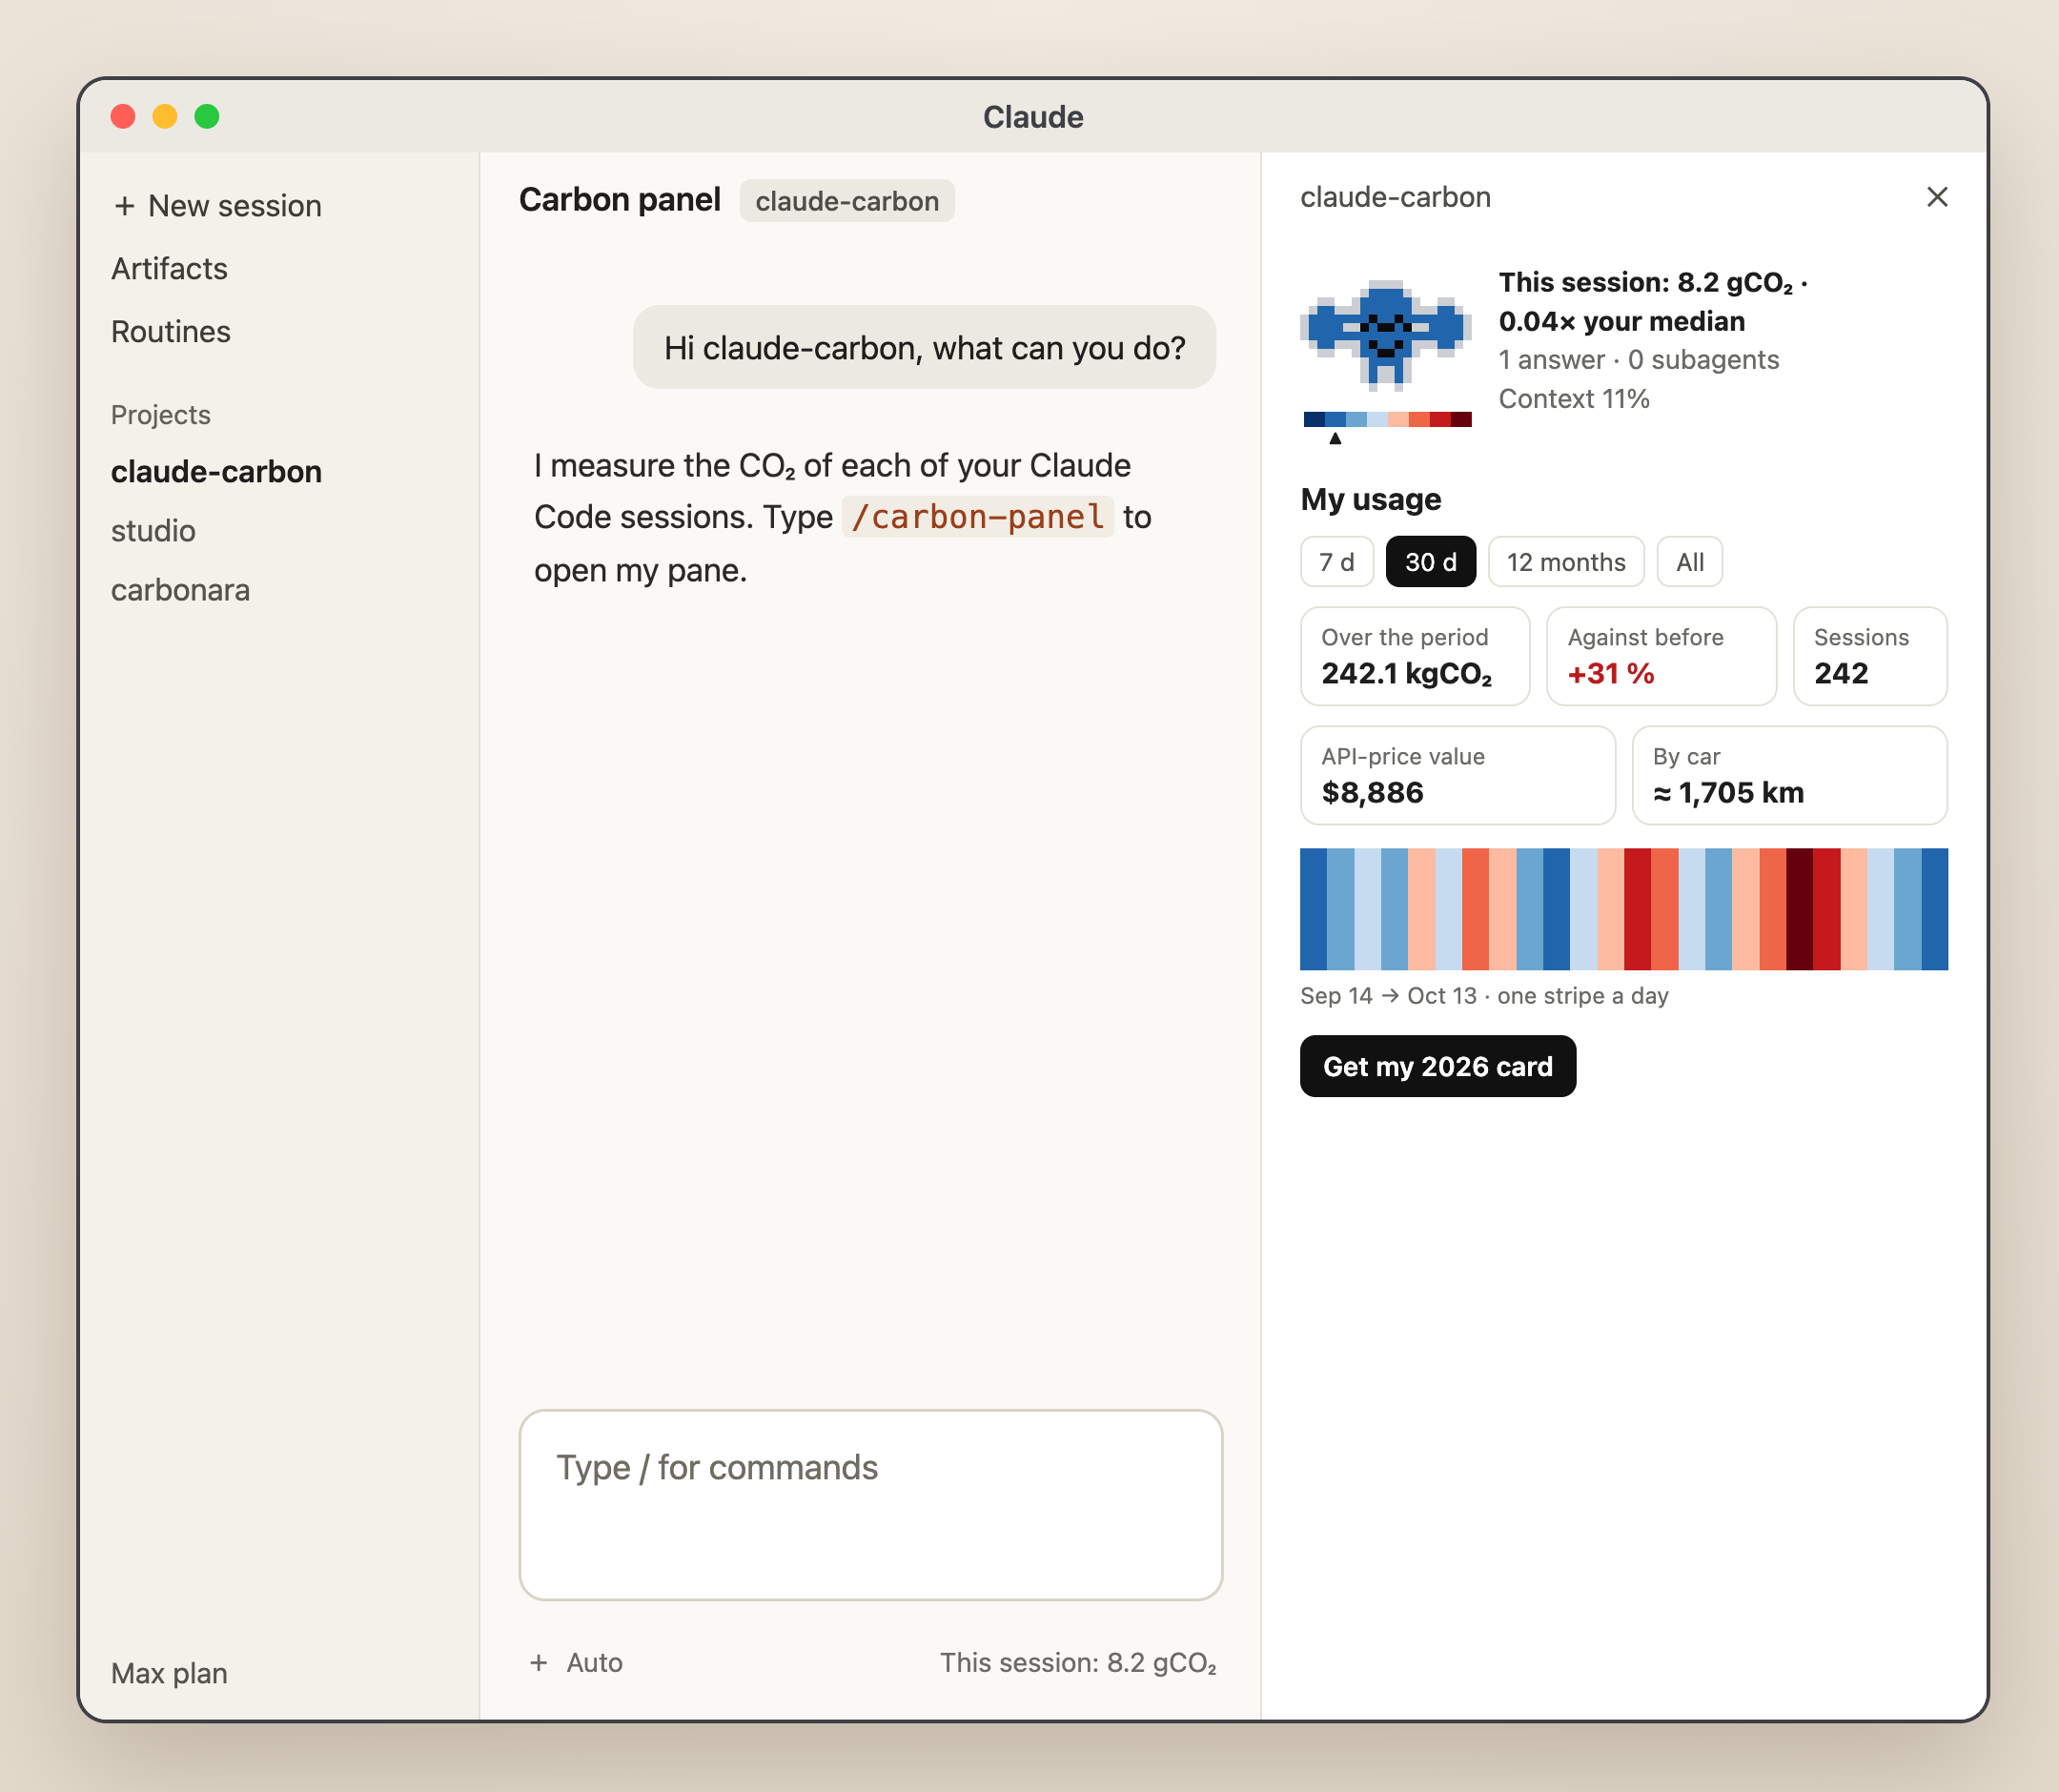The height and width of the screenshot is (1792, 2059).
Task: Open Routines in the sidebar
Action: 171,332
